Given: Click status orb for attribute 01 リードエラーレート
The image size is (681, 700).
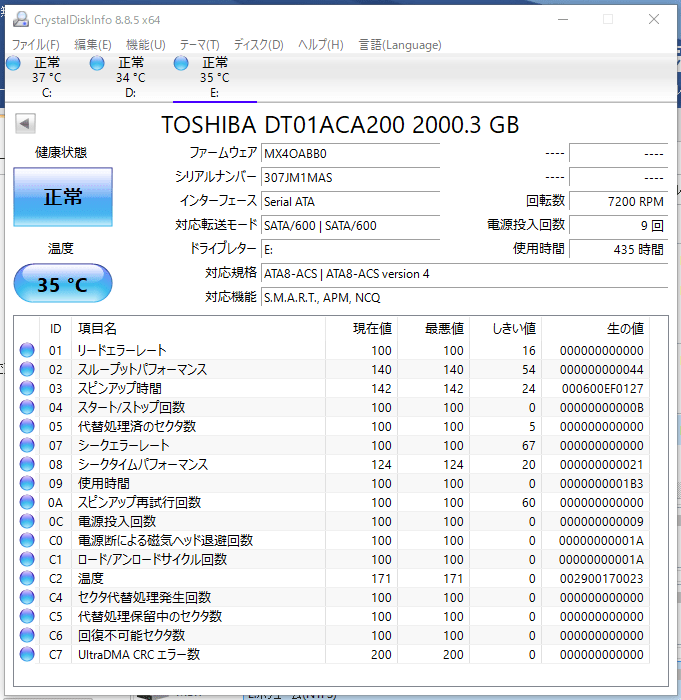Looking at the screenshot, I should coord(27,350).
